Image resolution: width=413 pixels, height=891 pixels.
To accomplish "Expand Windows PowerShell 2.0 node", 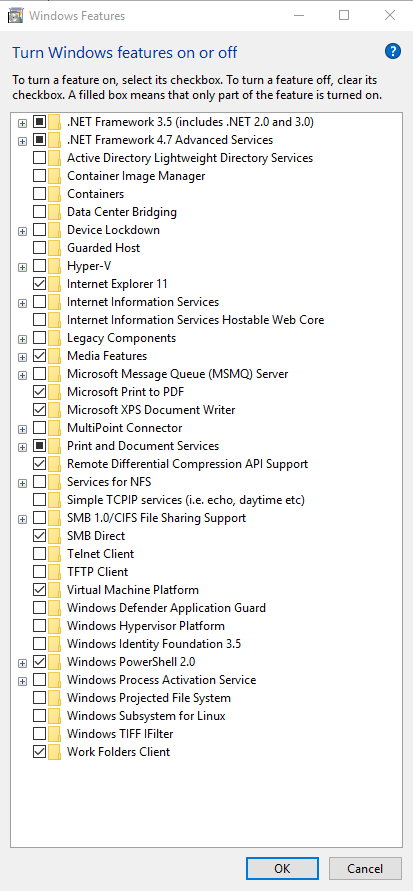I will click(22, 663).
